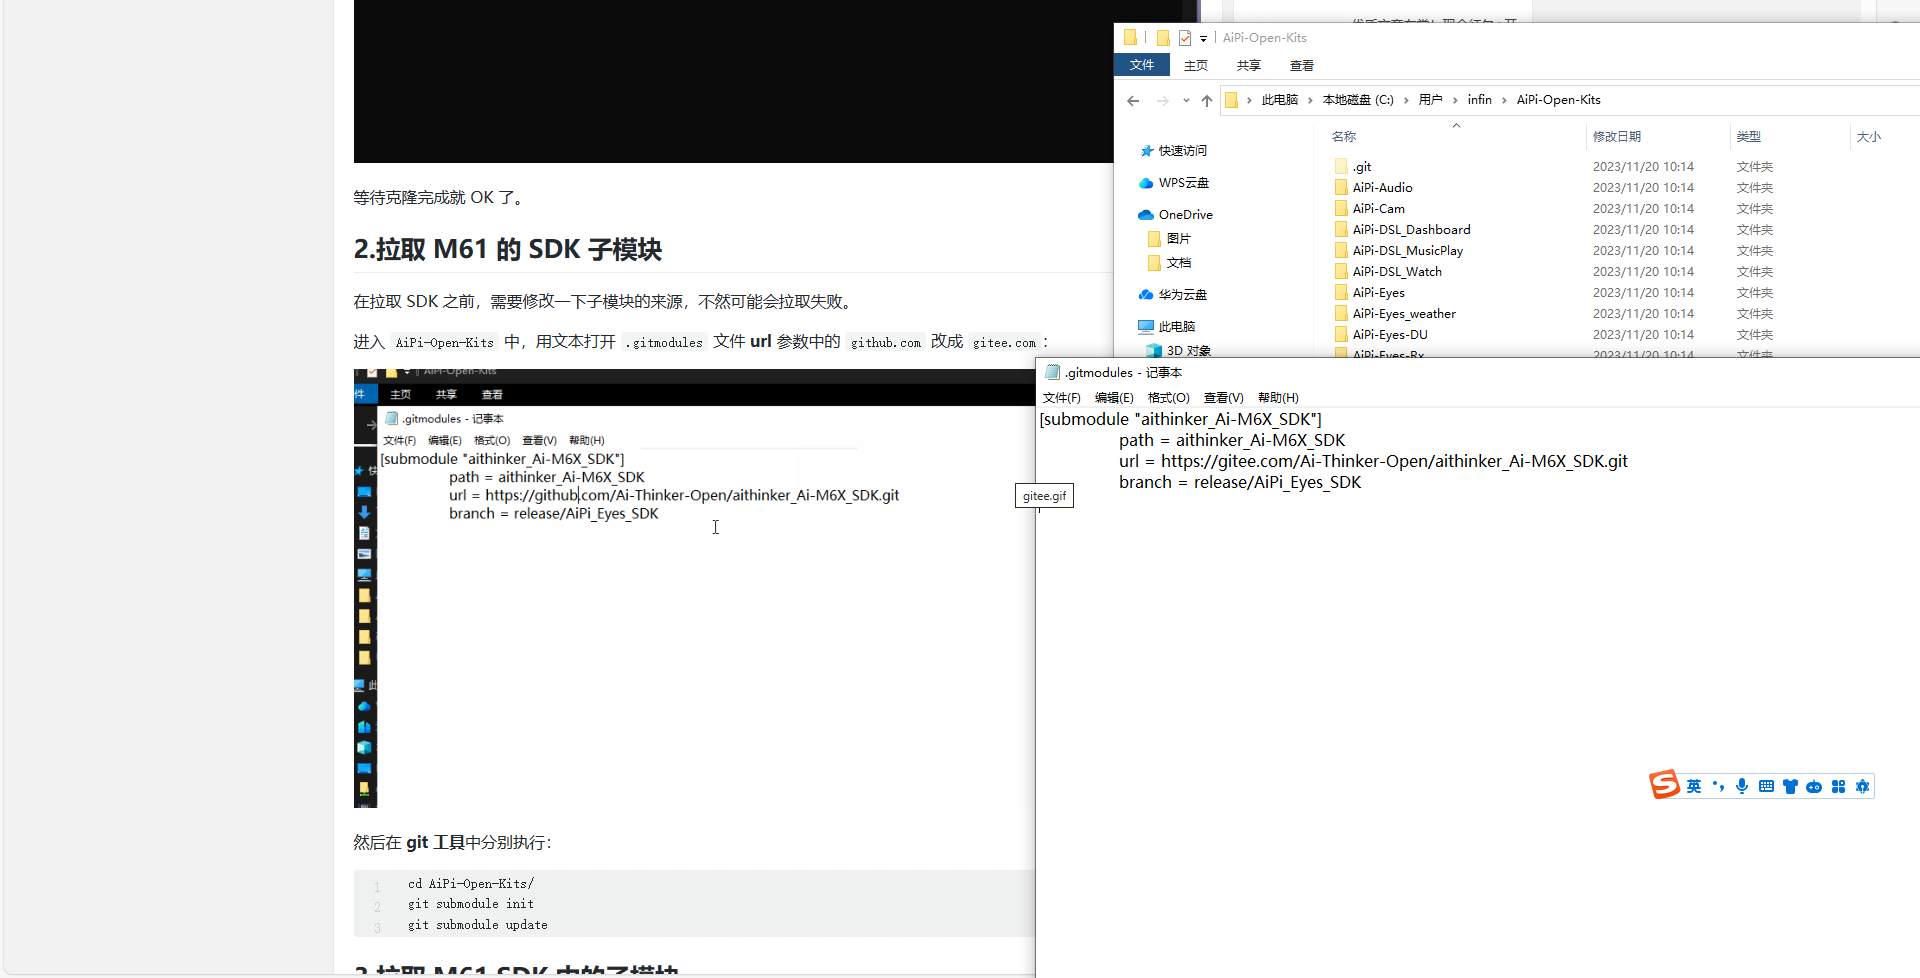
Task: Select 此电脑 in the address breadcrumb
Action: [x=1280, y=100]
